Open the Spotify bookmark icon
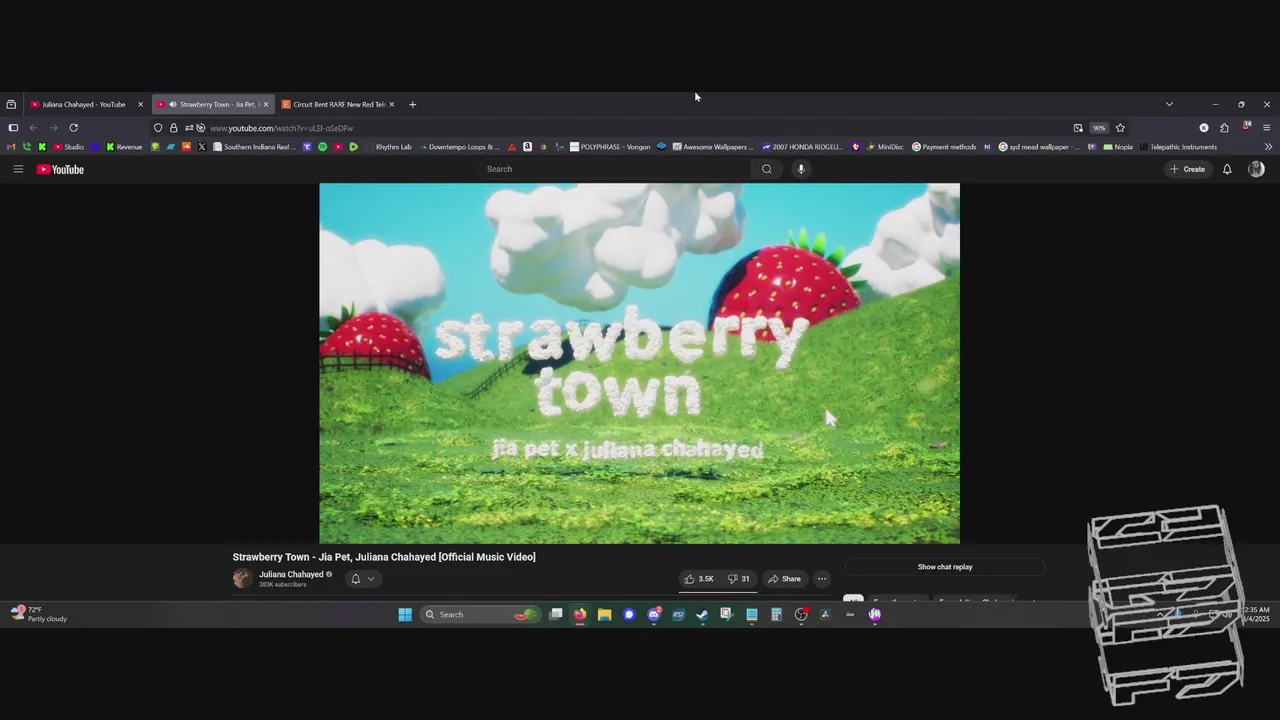Screen dimensions: 1280x720 322,147
